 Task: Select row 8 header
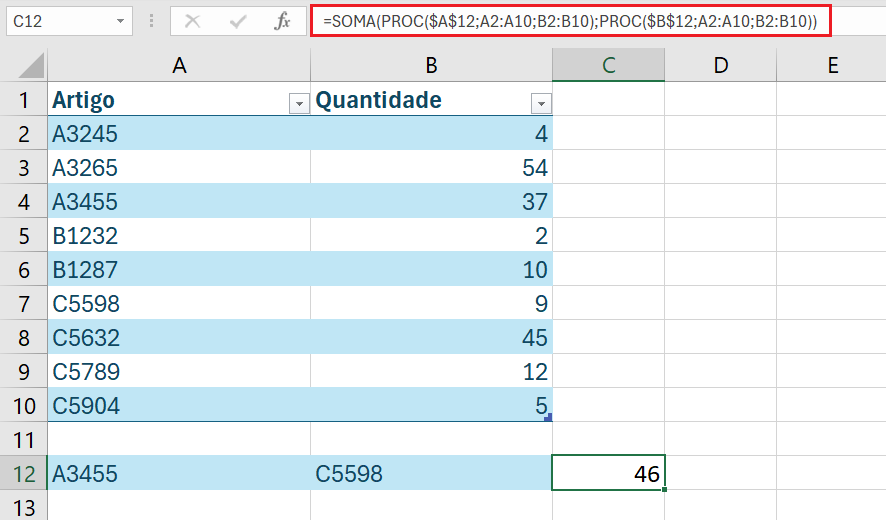[x=24, y=337]
